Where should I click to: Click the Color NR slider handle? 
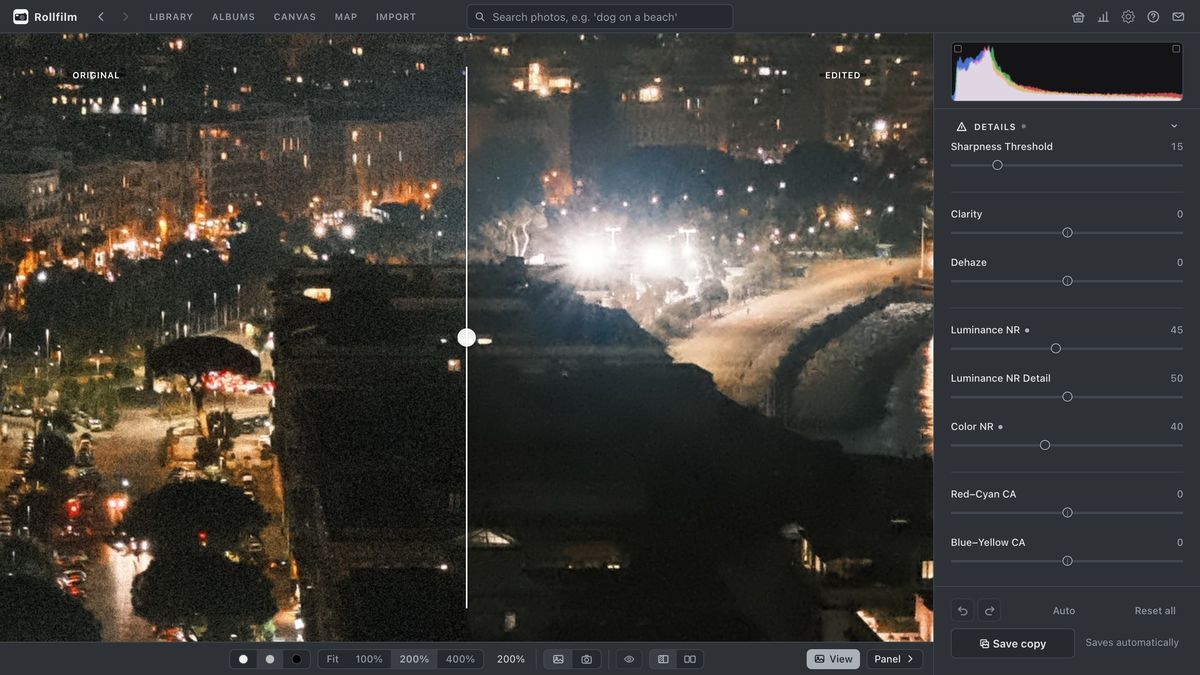[1044, 445]
